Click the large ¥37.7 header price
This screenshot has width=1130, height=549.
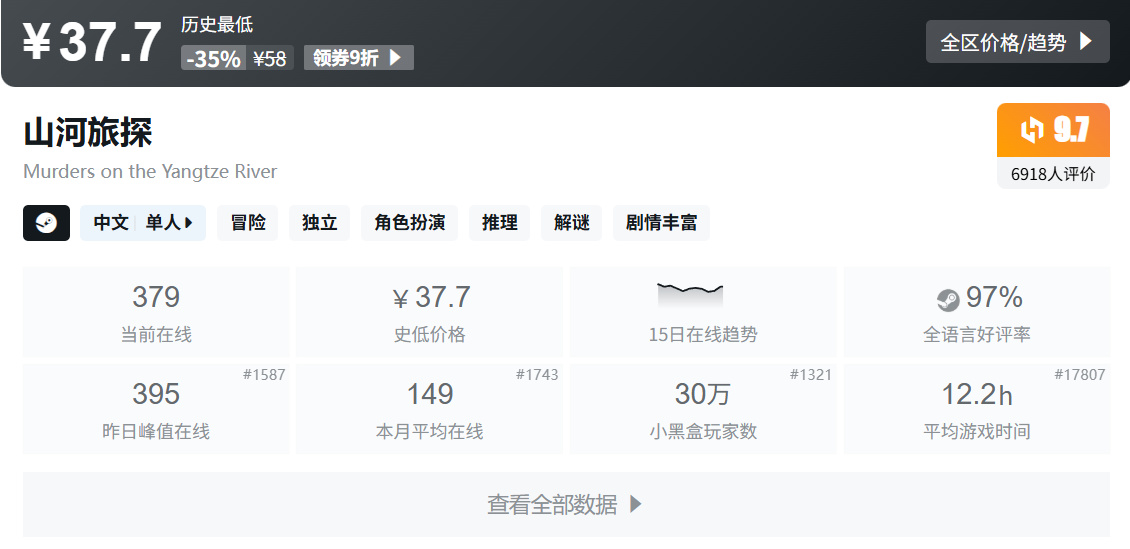click(x=92, y=43)
